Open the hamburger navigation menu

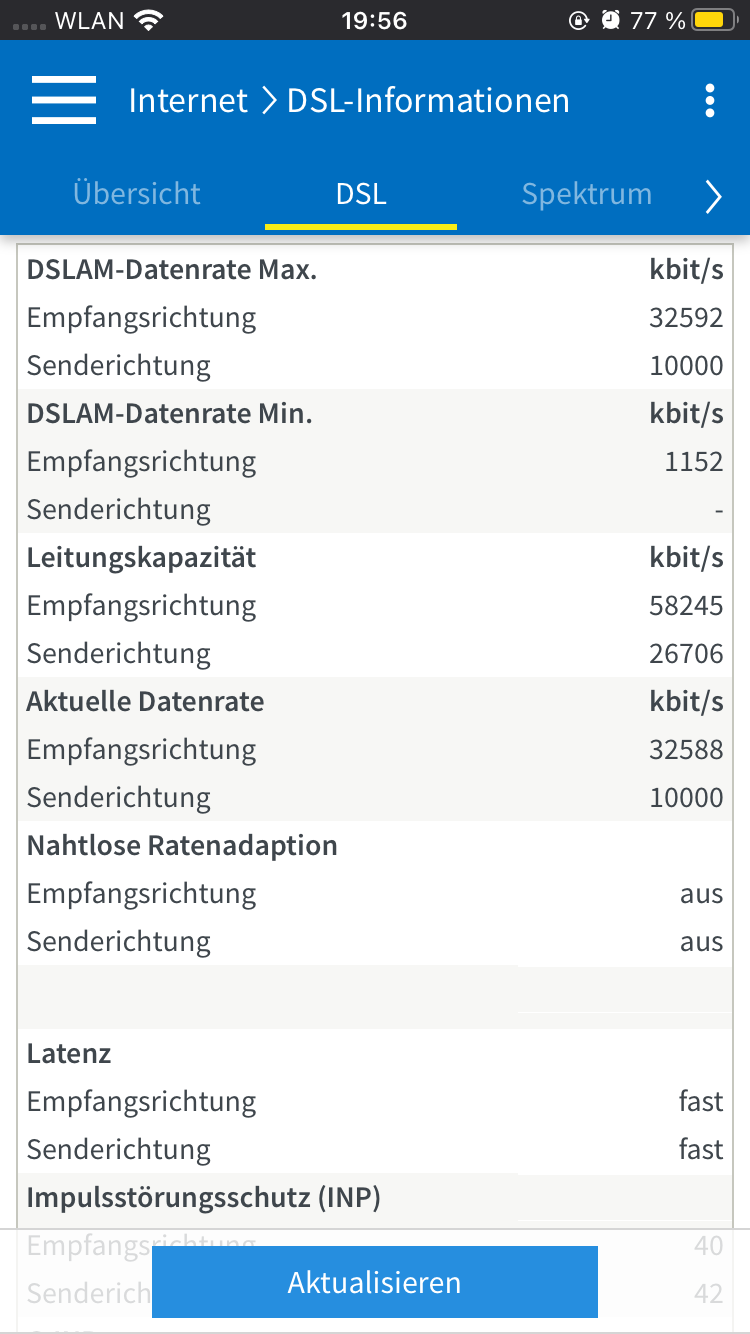coord(64,100)
